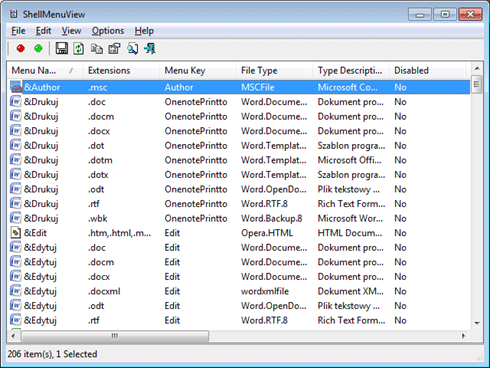This screenshot has height=368, width=490.
Task: Sort by the Extensions column header
Action: pos(121,70)
